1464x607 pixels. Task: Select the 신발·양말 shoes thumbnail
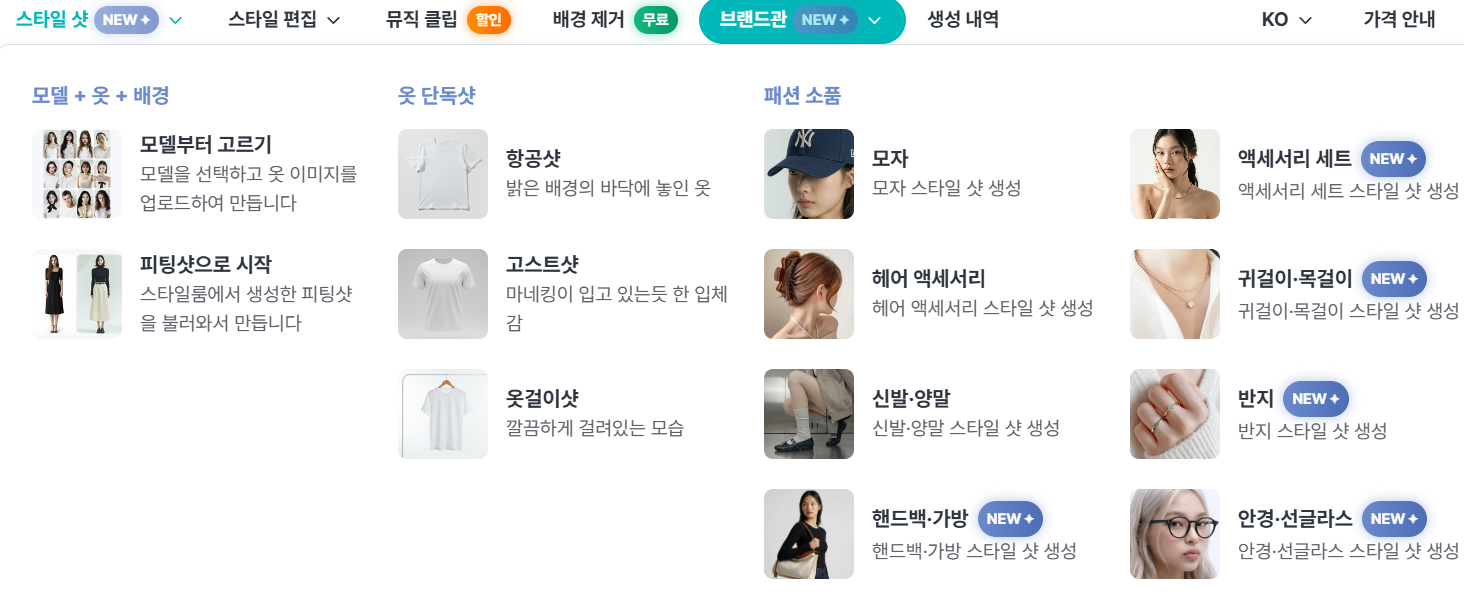809,414
